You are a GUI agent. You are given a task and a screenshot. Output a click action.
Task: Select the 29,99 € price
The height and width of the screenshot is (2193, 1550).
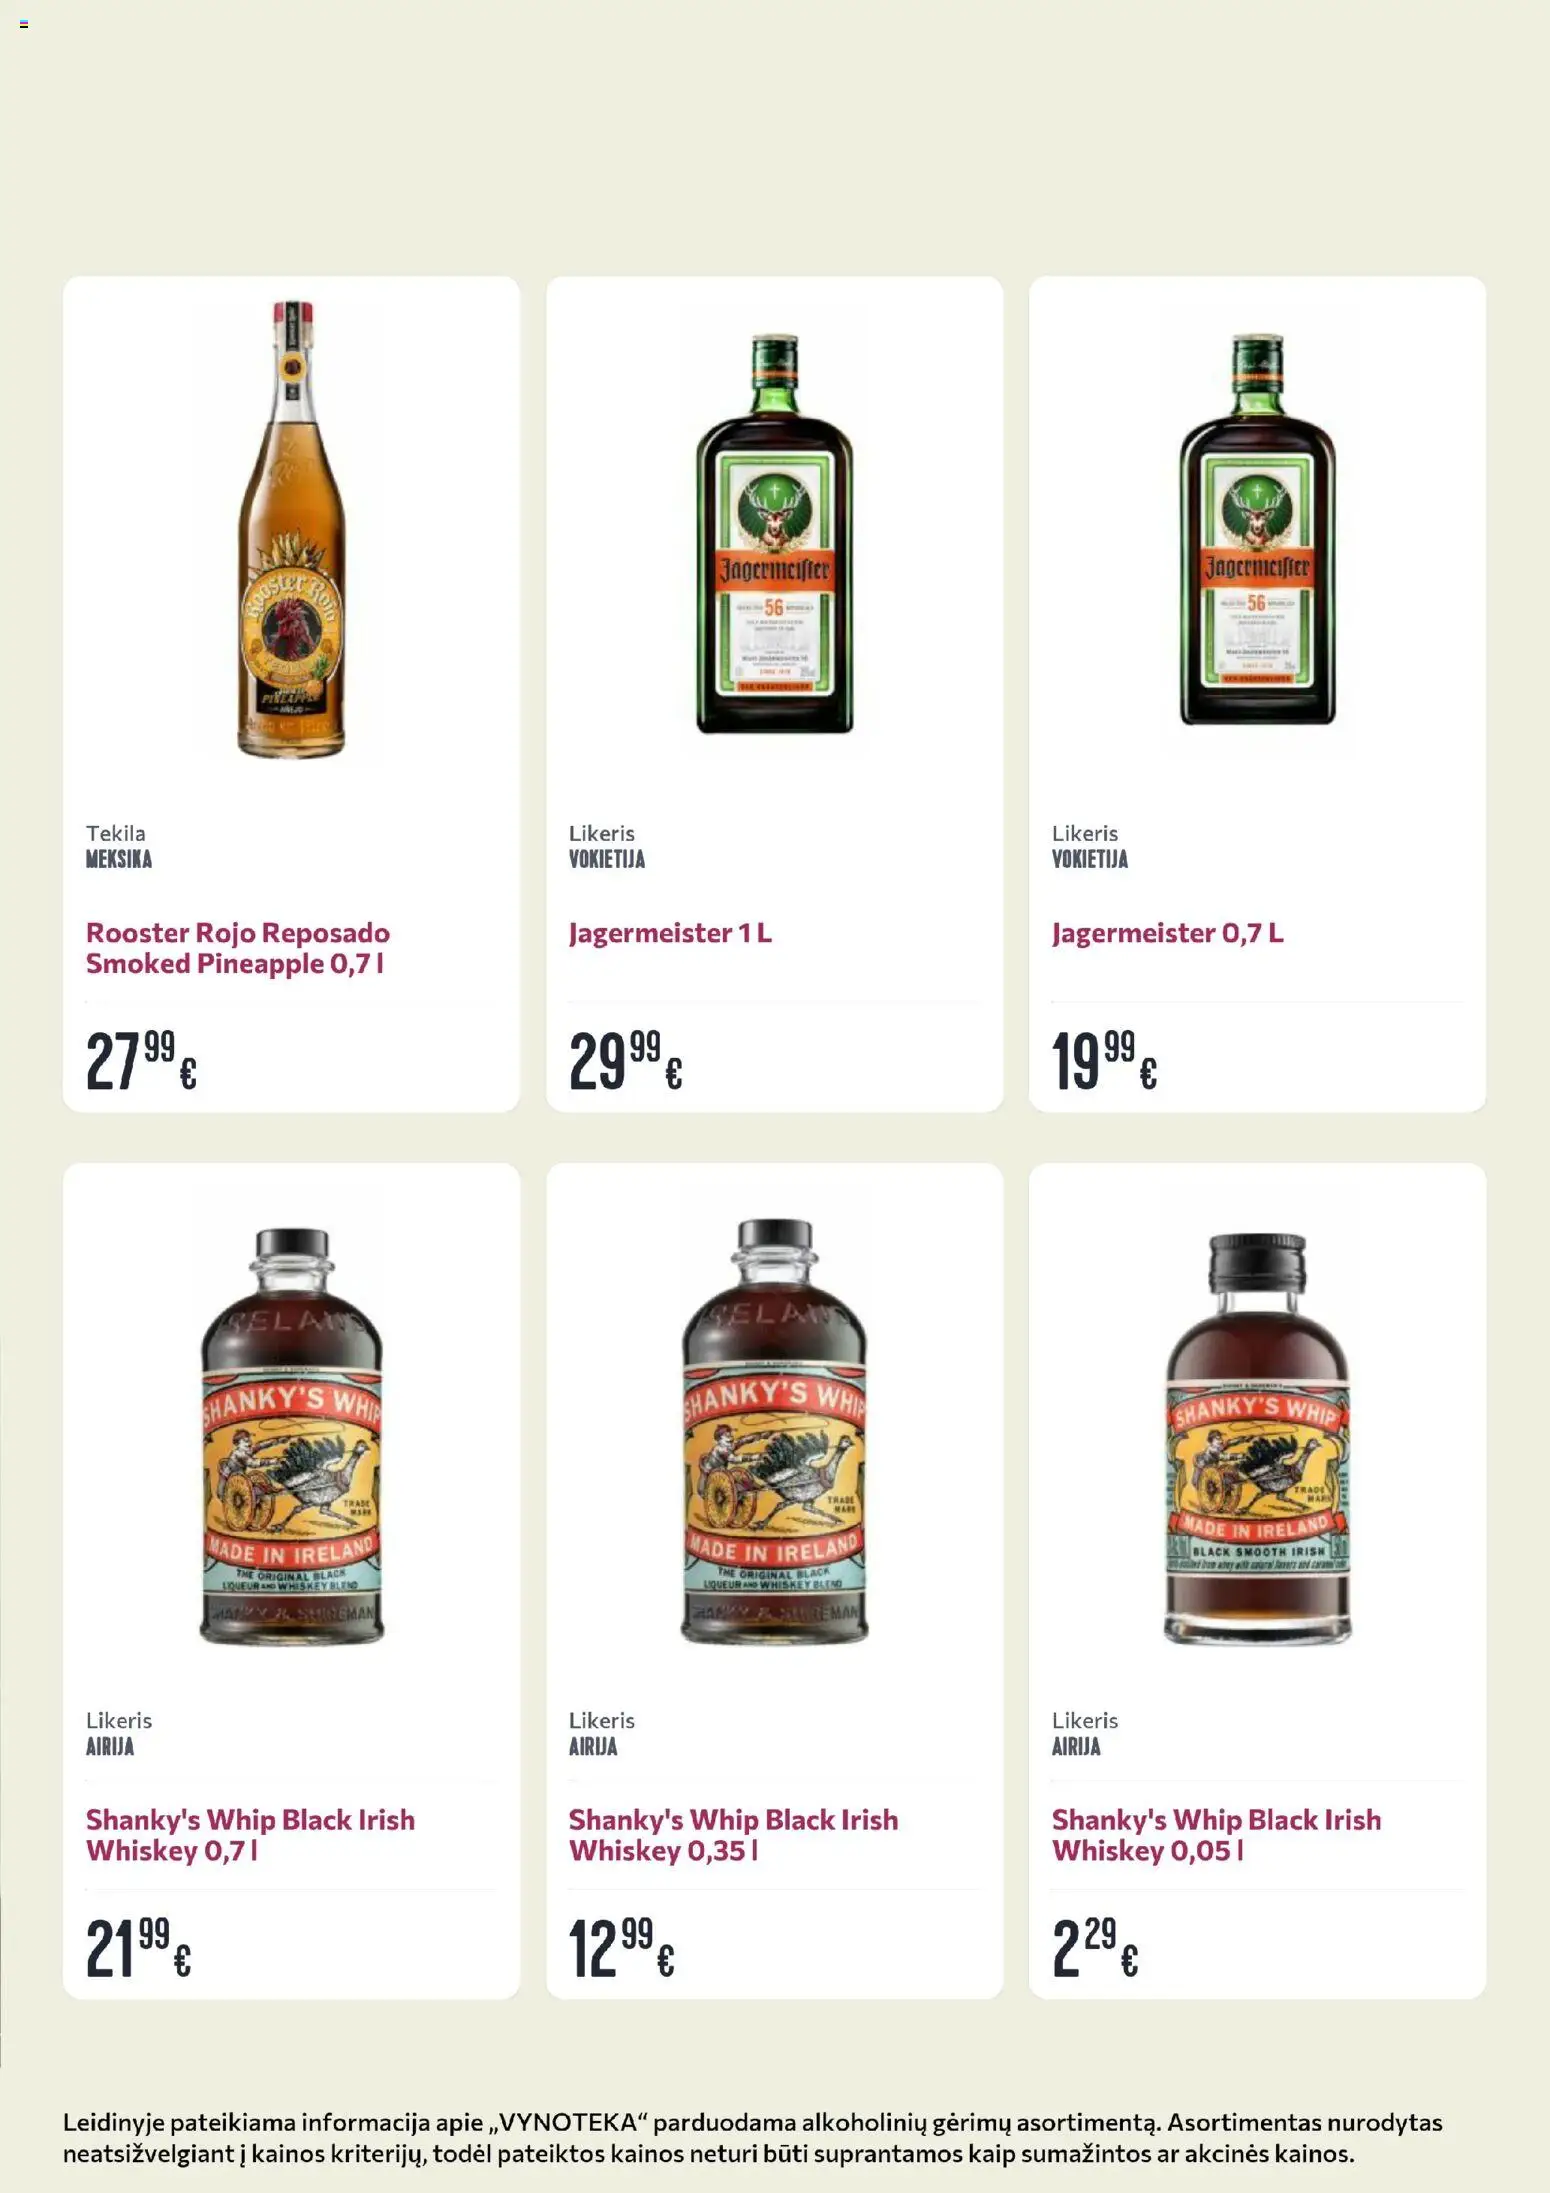click(x=625, y=1060)
